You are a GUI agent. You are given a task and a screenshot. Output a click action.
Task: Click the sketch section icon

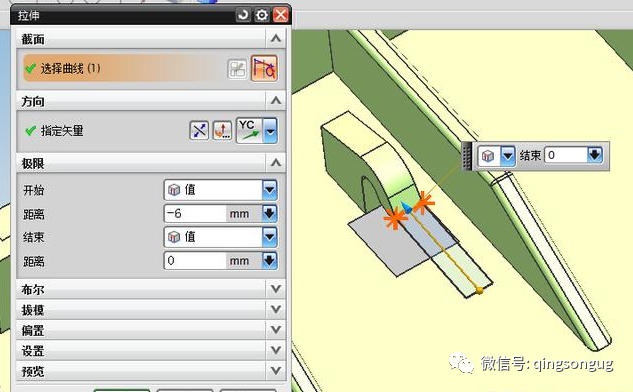237,69
